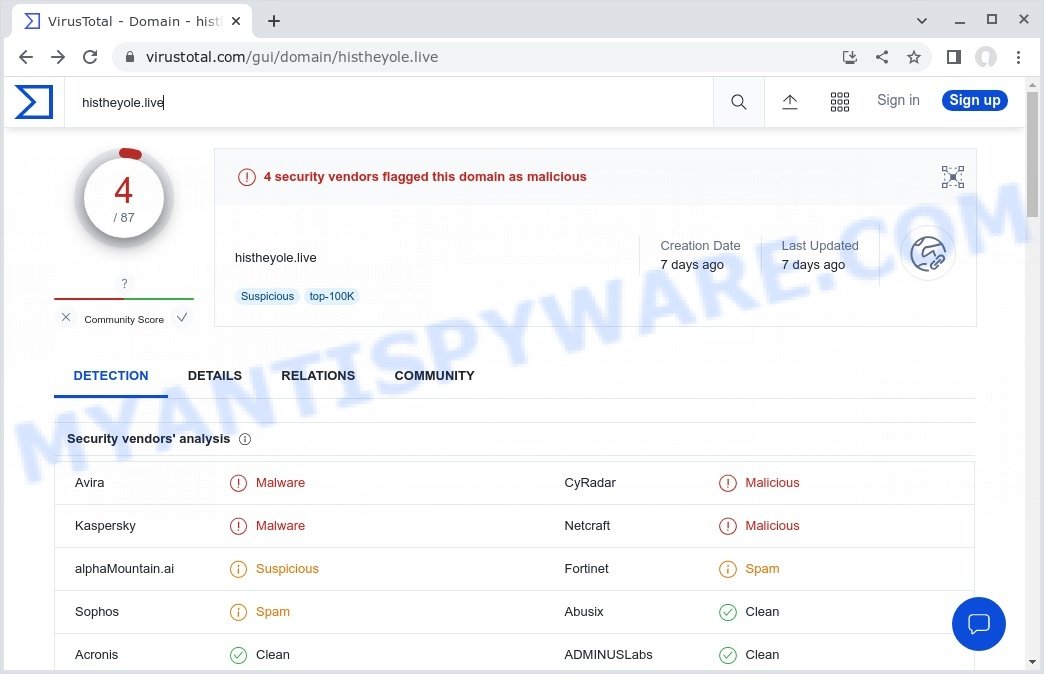Click the histheyole.live search field

389,102
